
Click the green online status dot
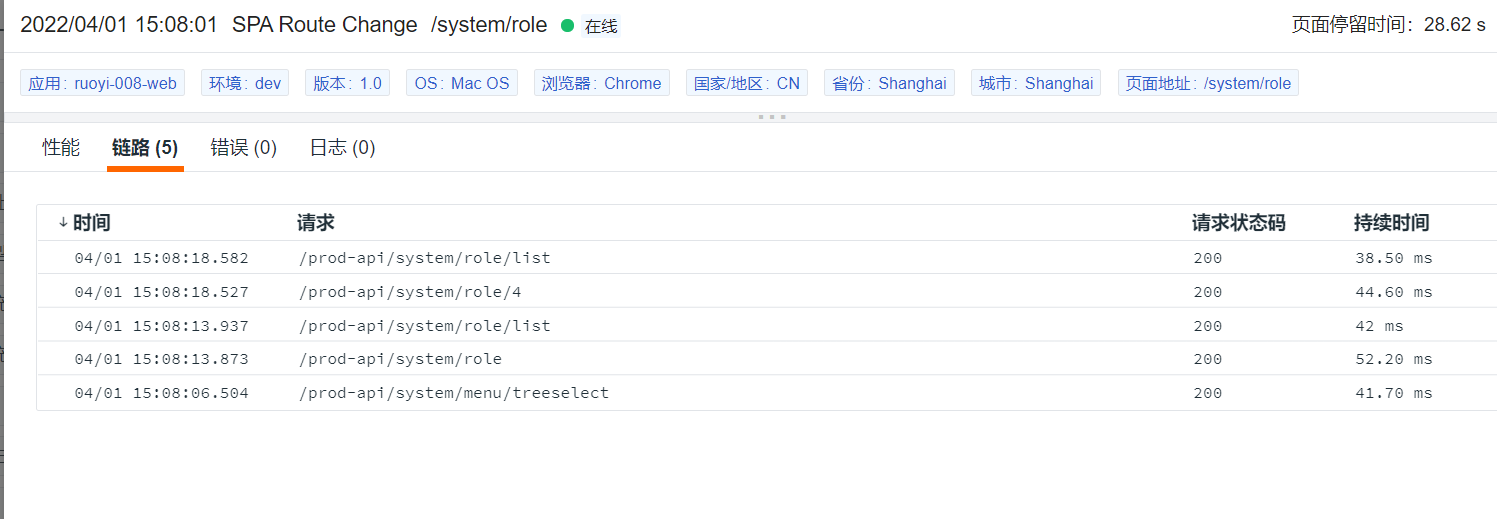[568, 26]
